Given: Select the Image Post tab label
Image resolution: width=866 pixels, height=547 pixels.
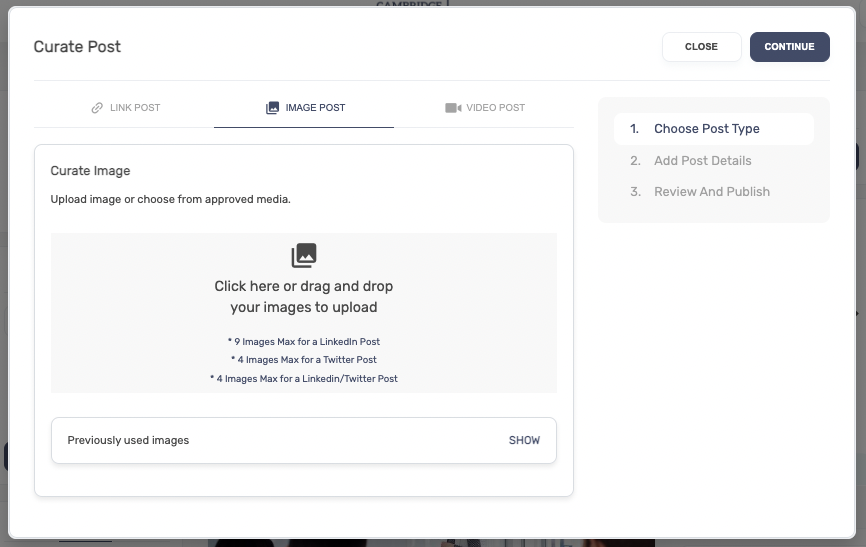Looking at the screenshot, I should pos(315,108).
